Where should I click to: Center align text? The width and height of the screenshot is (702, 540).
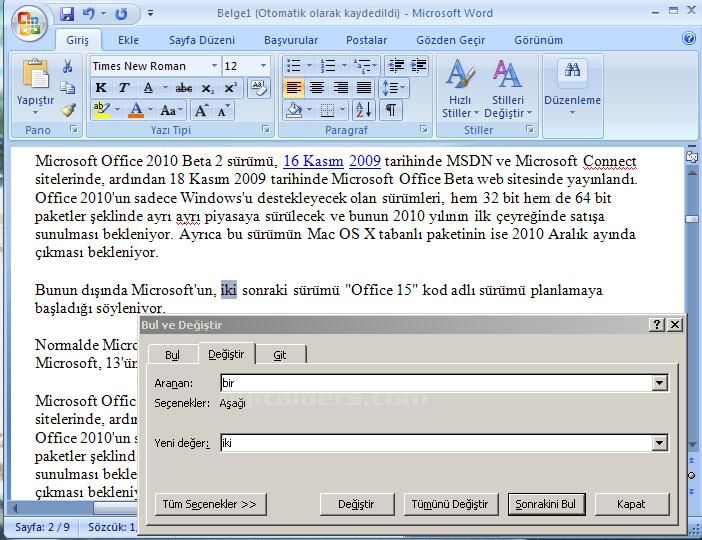pos(317,88)
